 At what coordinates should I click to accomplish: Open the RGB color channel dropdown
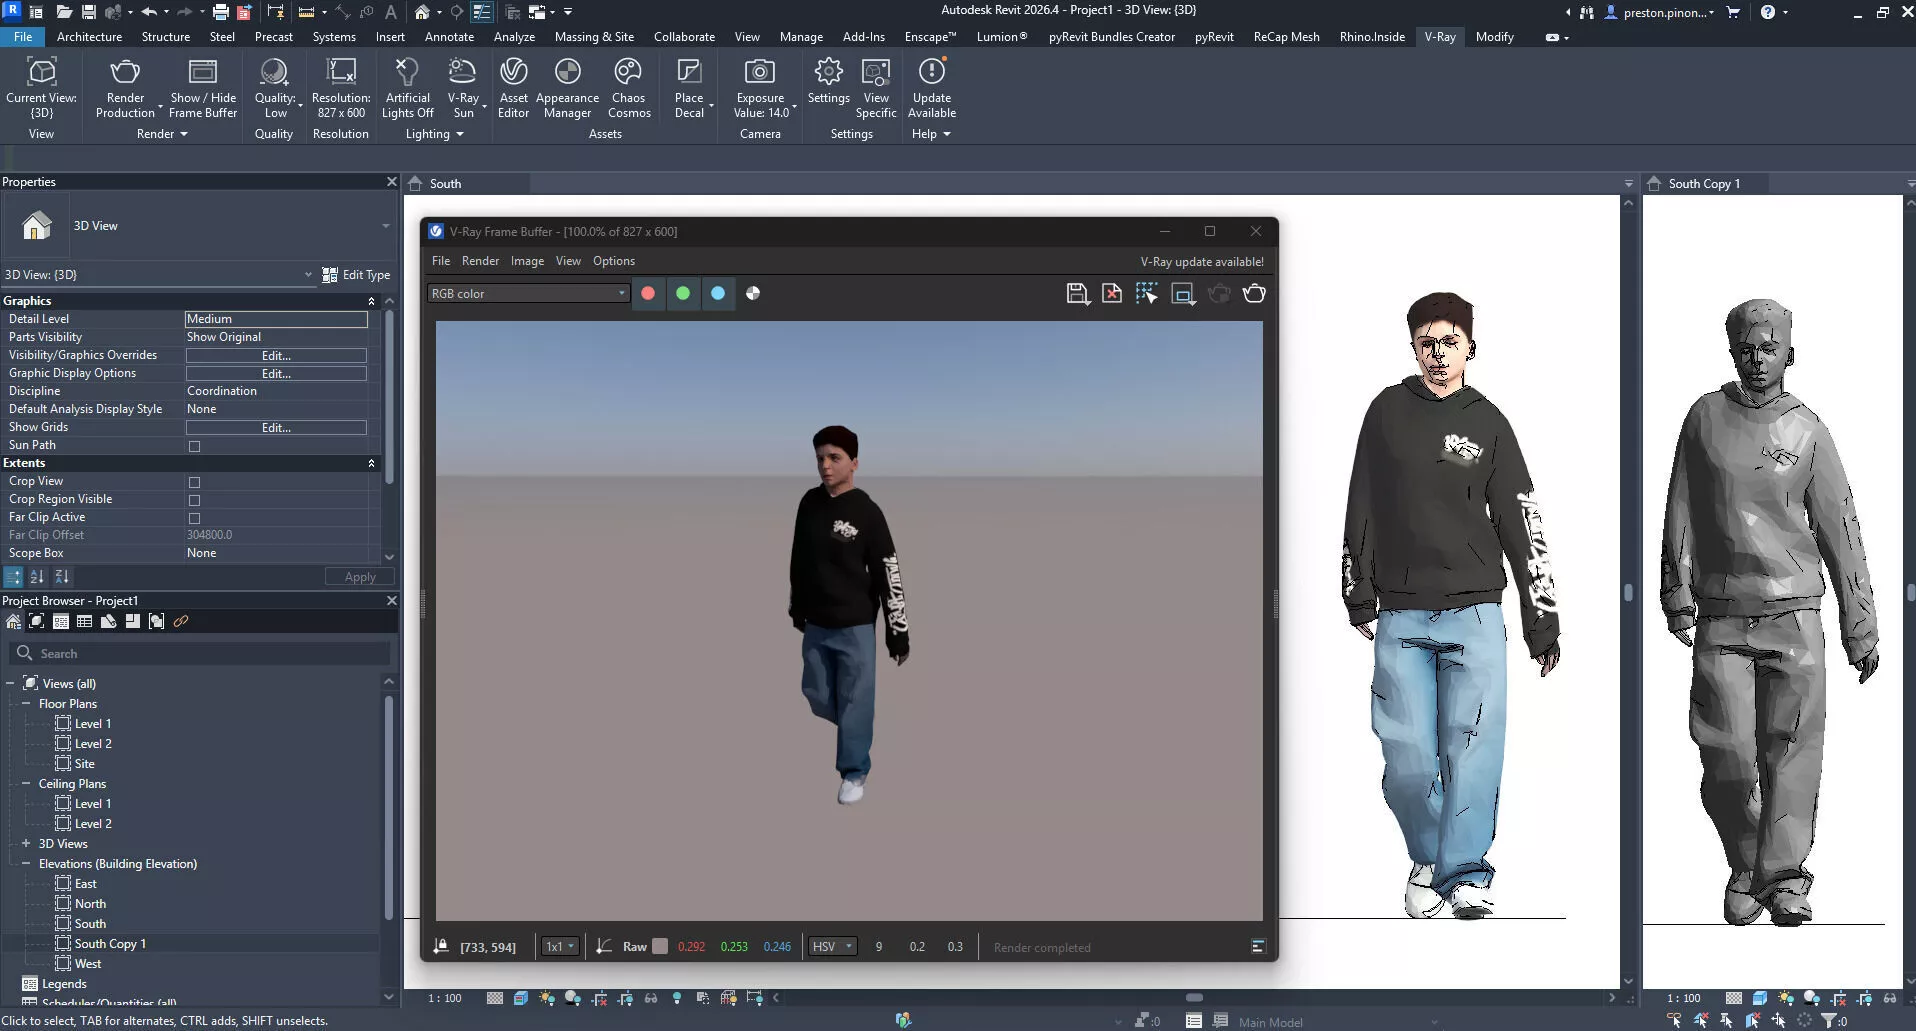click(x=528, y=294)
